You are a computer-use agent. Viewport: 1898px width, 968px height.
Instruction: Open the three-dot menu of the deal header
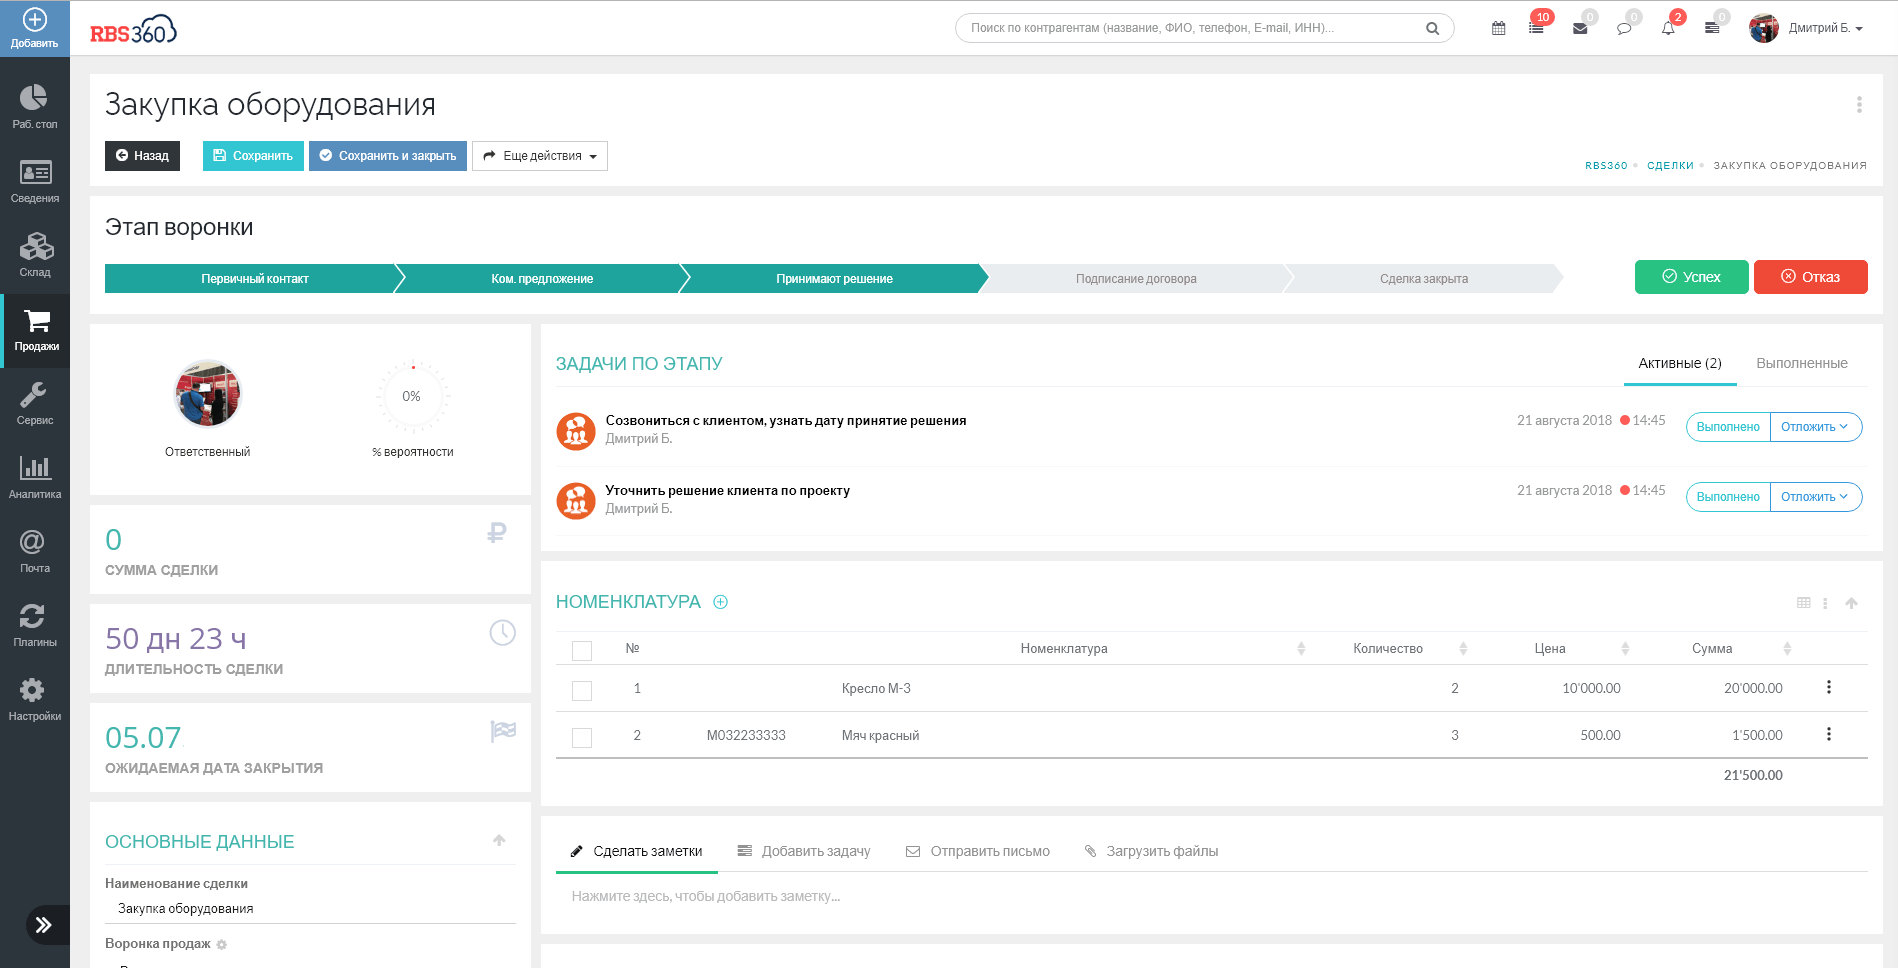[1859, 104]
